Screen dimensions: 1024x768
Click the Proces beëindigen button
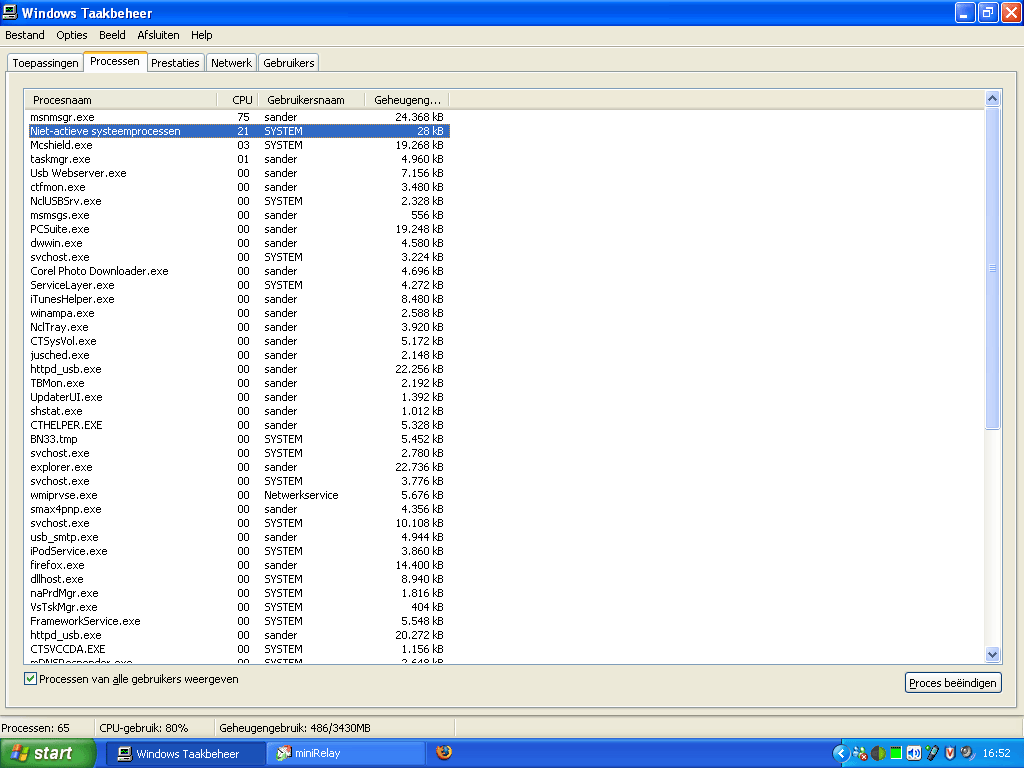tap(953, 682)
